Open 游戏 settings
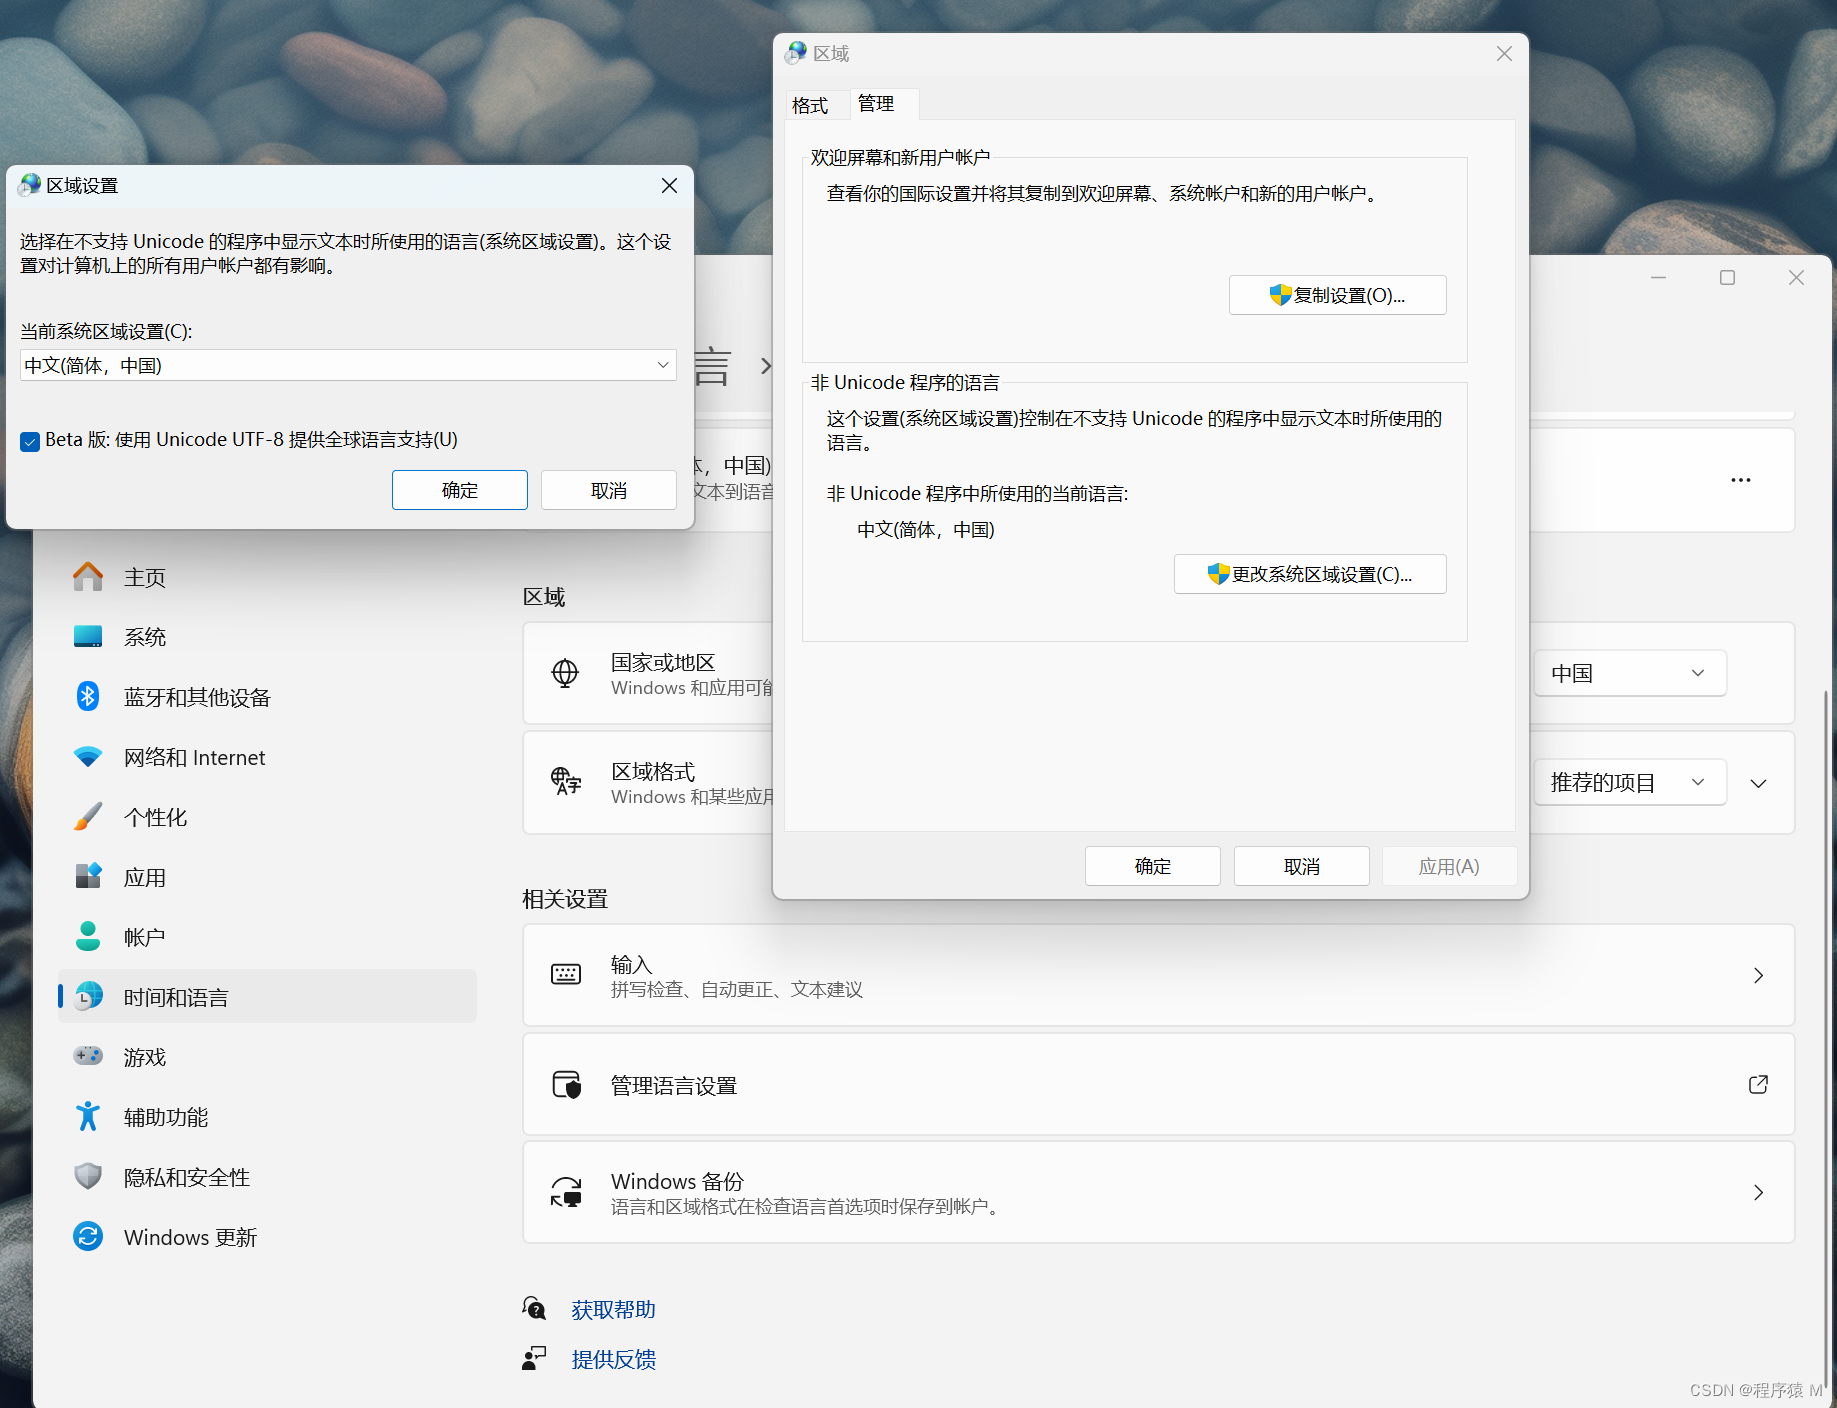The image size is (1837, 1408). click(143, 1056)
